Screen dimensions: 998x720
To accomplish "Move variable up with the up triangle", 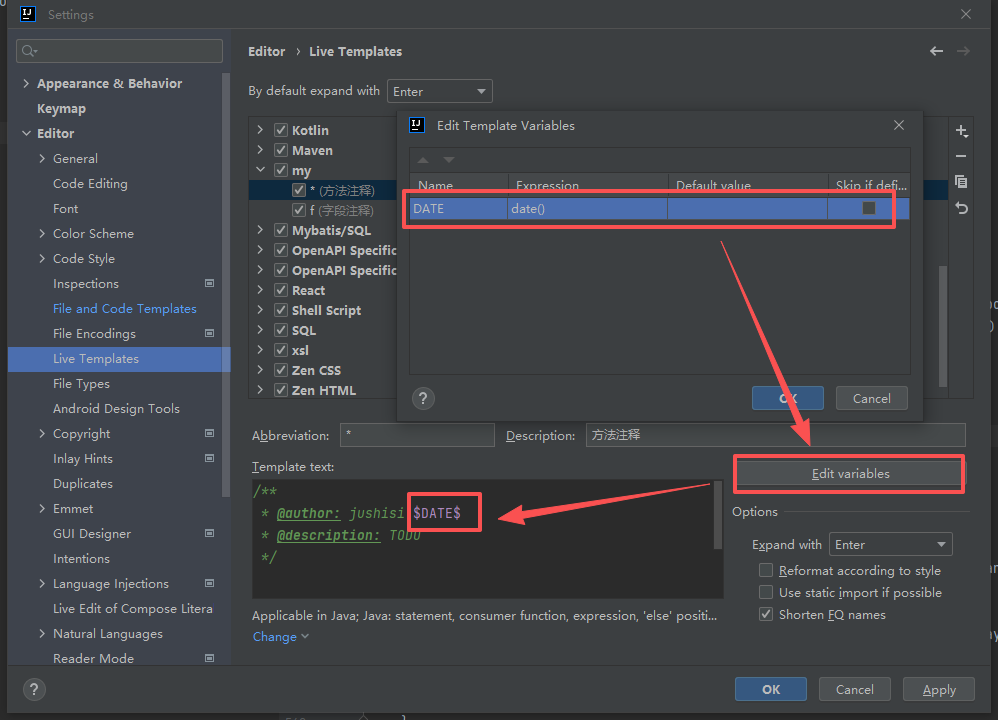I will click(423, 160).
